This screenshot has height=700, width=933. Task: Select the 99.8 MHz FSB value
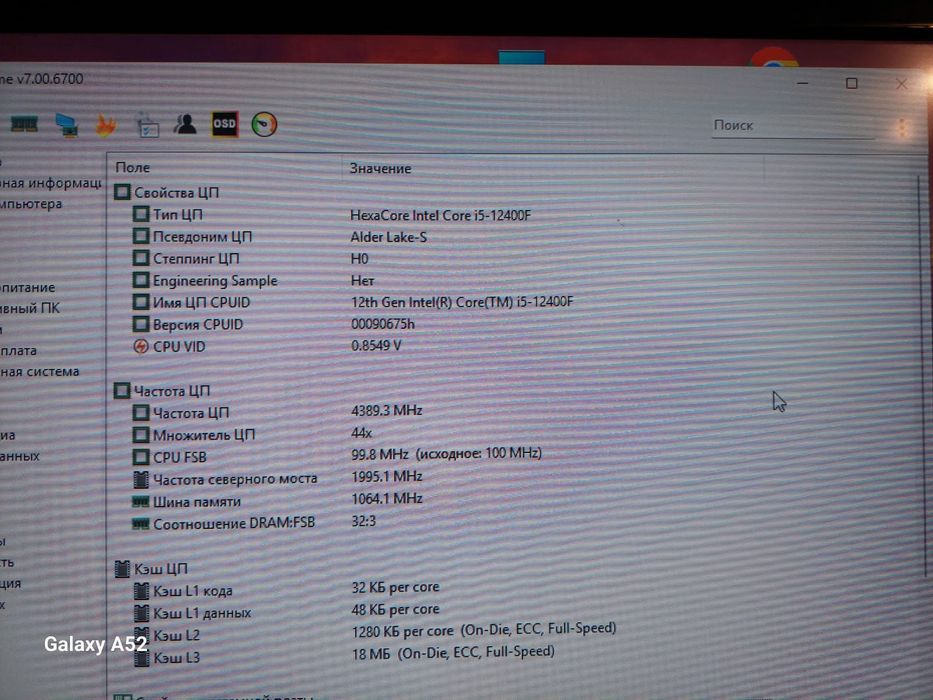(446, 454)
